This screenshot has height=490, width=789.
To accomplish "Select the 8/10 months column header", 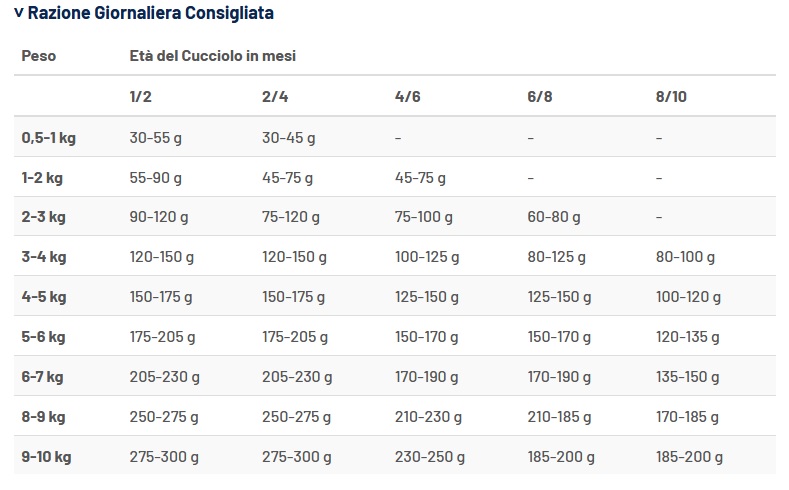I will (671, 97).
